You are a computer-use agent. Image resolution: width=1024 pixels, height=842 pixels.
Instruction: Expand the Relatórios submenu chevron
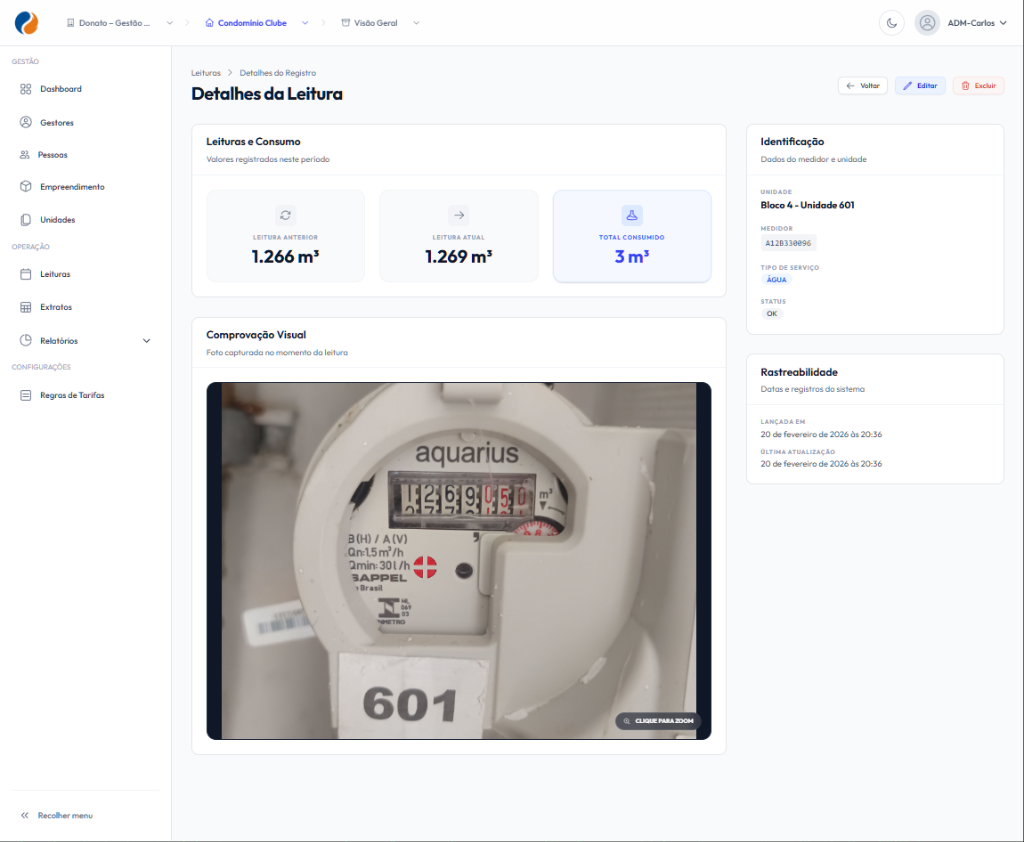coord(146,340)
